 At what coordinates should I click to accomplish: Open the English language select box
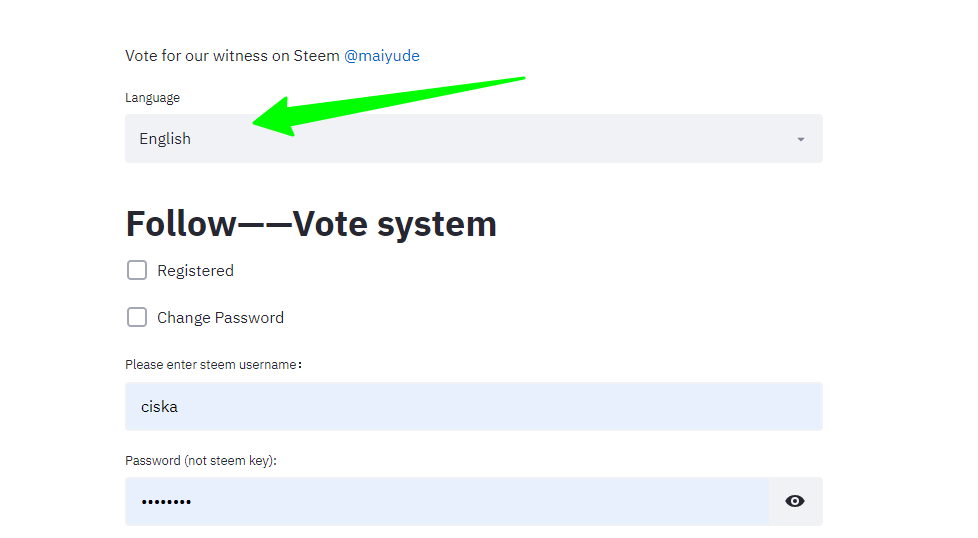(473, 138)
